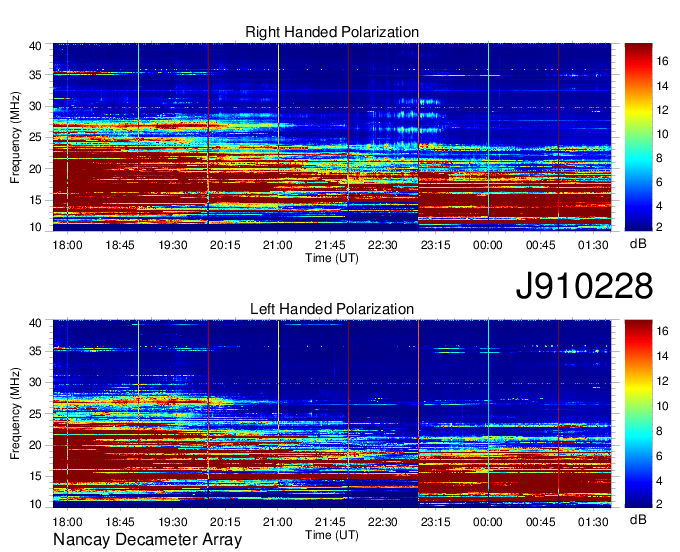Click the 6 dB tick on Left Handed colorbar
Screen dimensions: 680x552
coord(659,456)
